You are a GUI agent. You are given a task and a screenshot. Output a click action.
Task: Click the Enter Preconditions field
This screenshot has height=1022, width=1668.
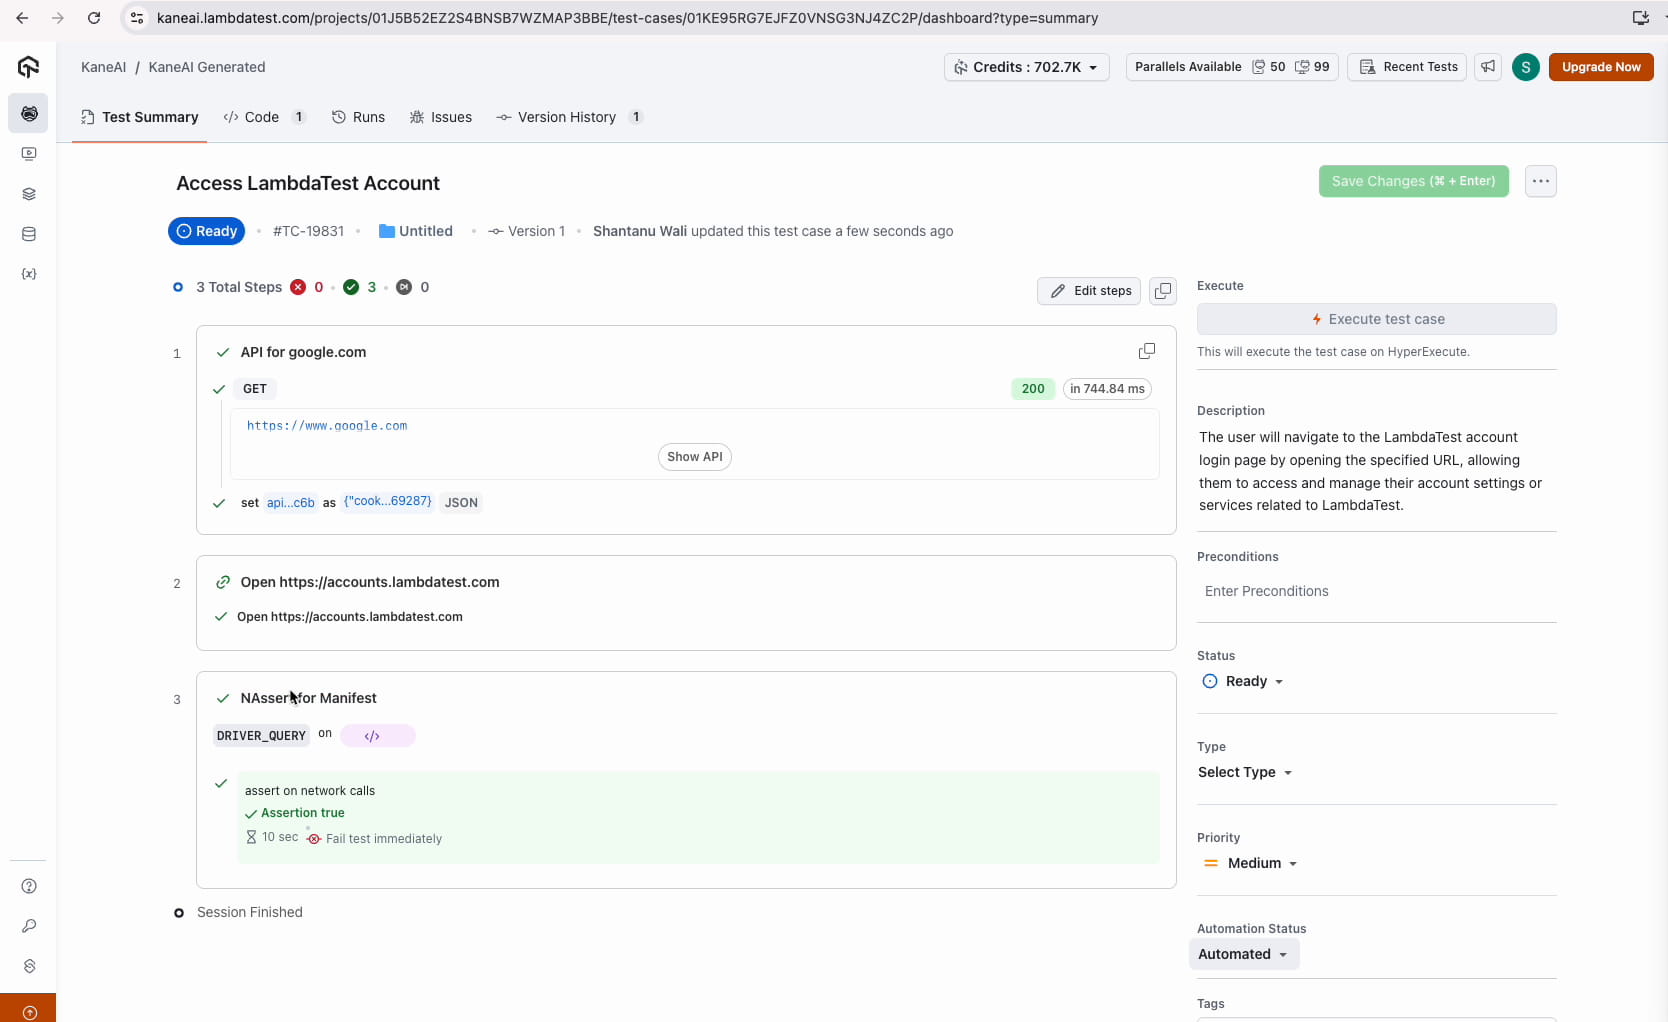pos(1376,591)
